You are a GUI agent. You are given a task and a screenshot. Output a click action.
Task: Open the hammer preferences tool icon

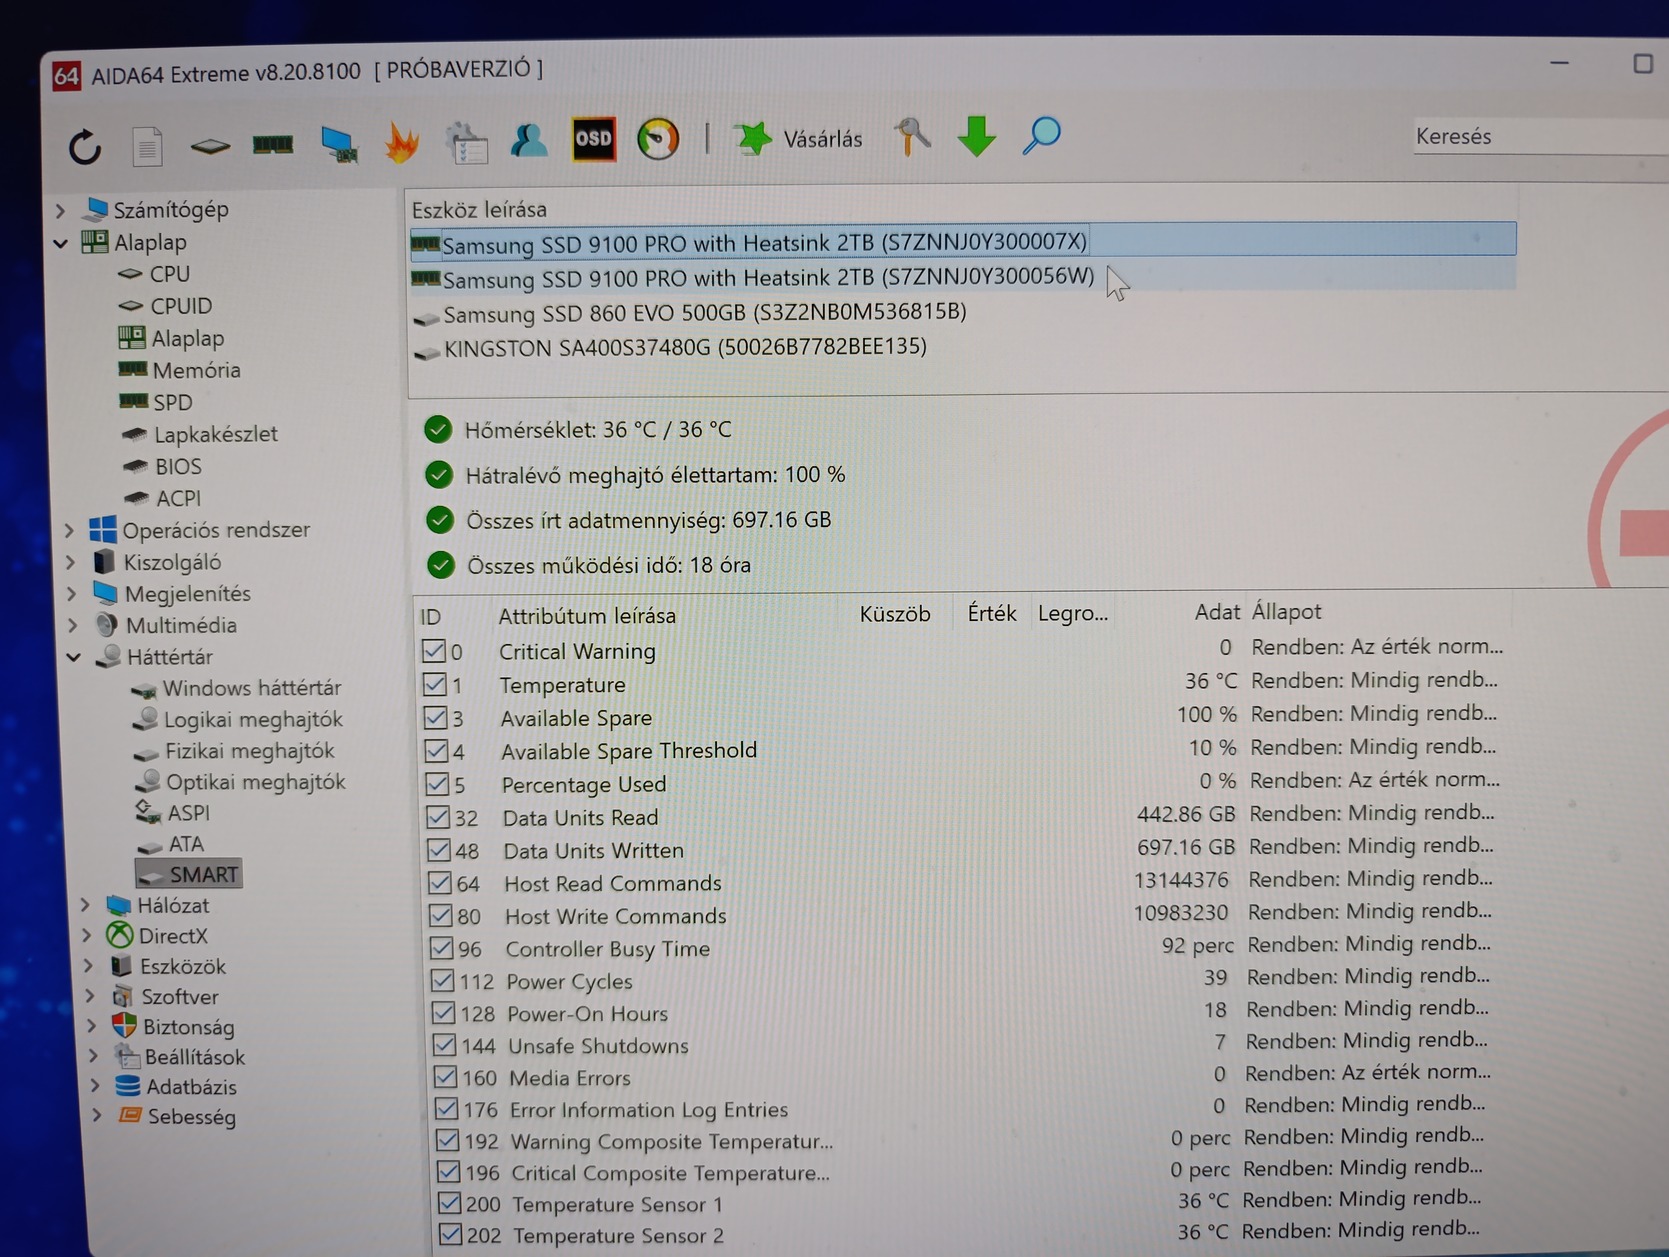pyautogui.click(x=912, y=136)
